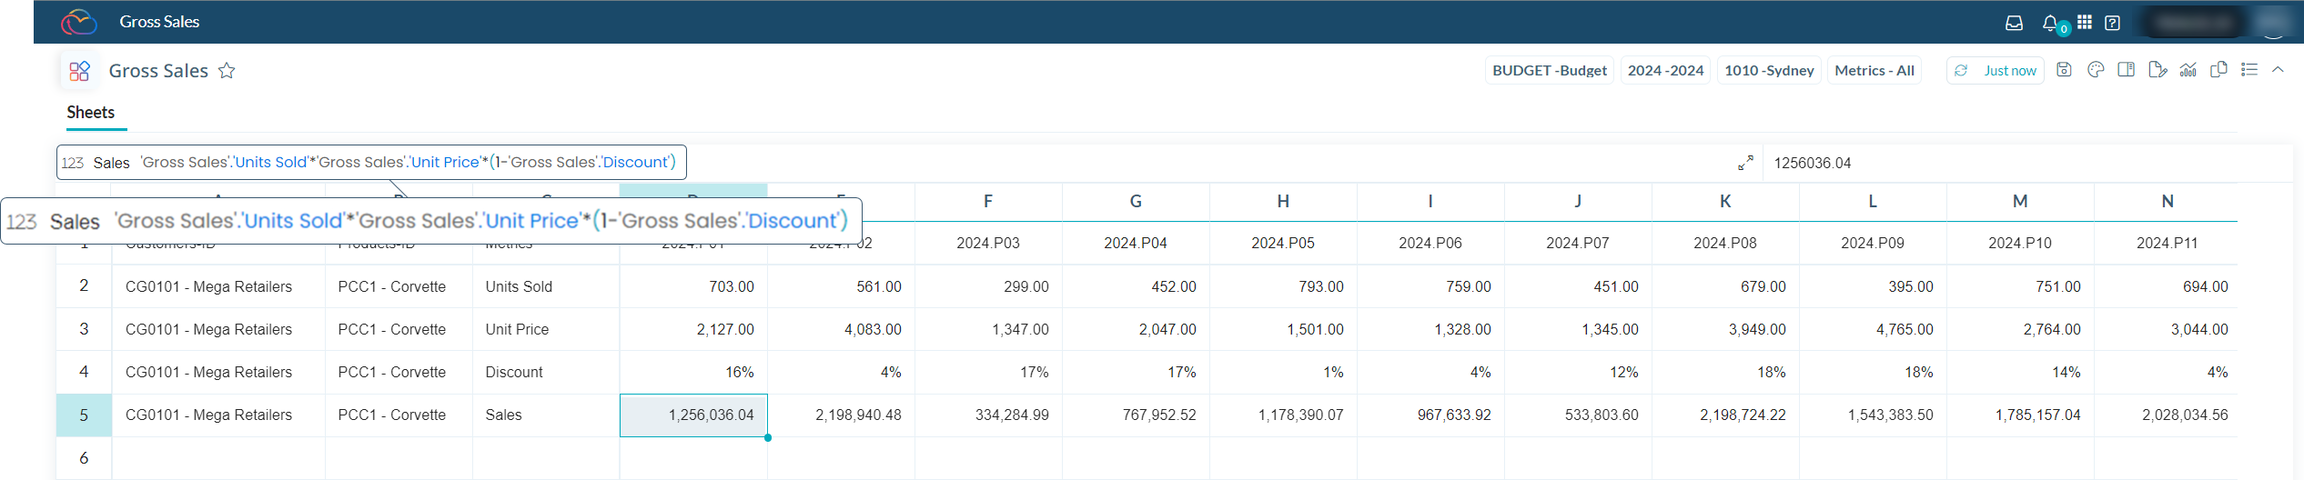2304x480 pixels.
Task: Open the apps grid launcher
Action: (x=2084, y=22)
